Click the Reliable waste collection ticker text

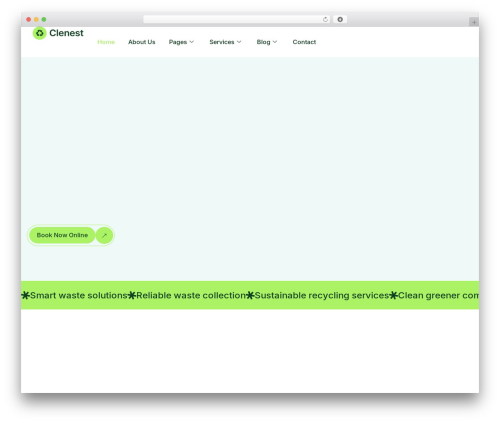pos(191,295)
